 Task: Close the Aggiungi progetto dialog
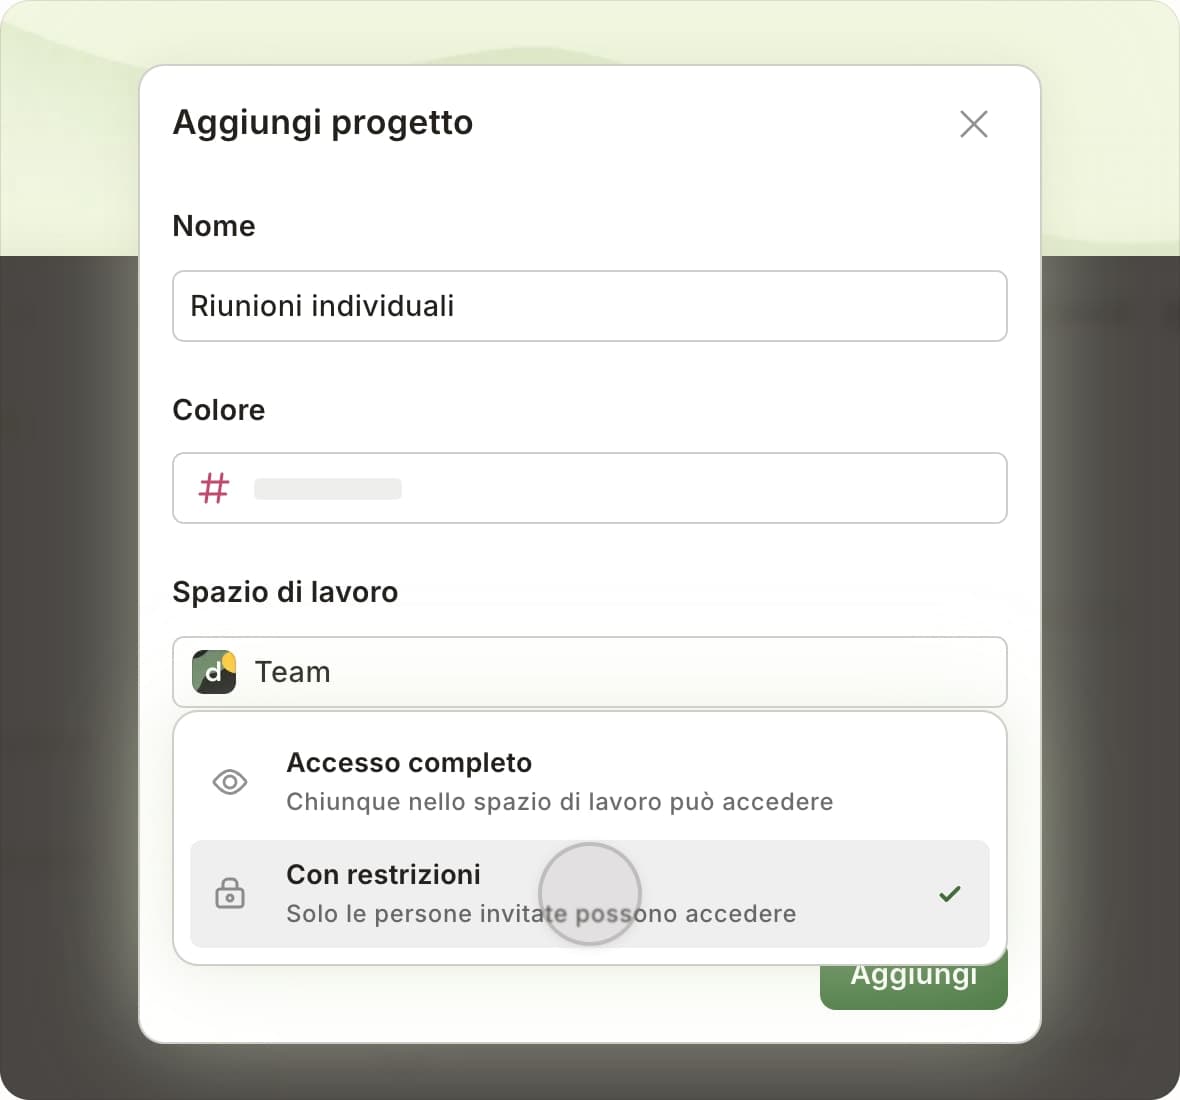pyautogui.click(x=974, y=124)
